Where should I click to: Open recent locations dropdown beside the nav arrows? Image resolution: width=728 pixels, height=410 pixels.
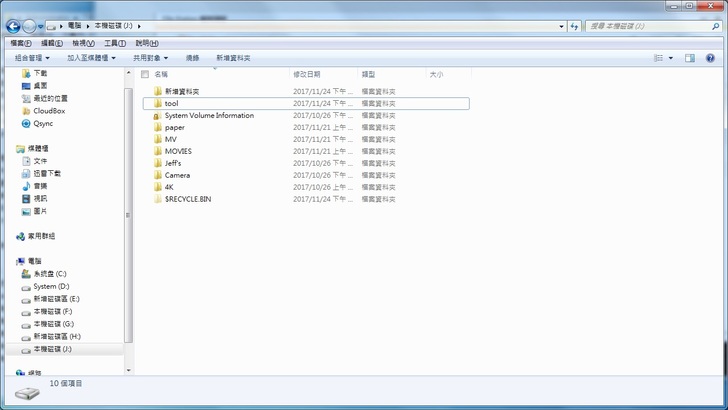(40, 26)
